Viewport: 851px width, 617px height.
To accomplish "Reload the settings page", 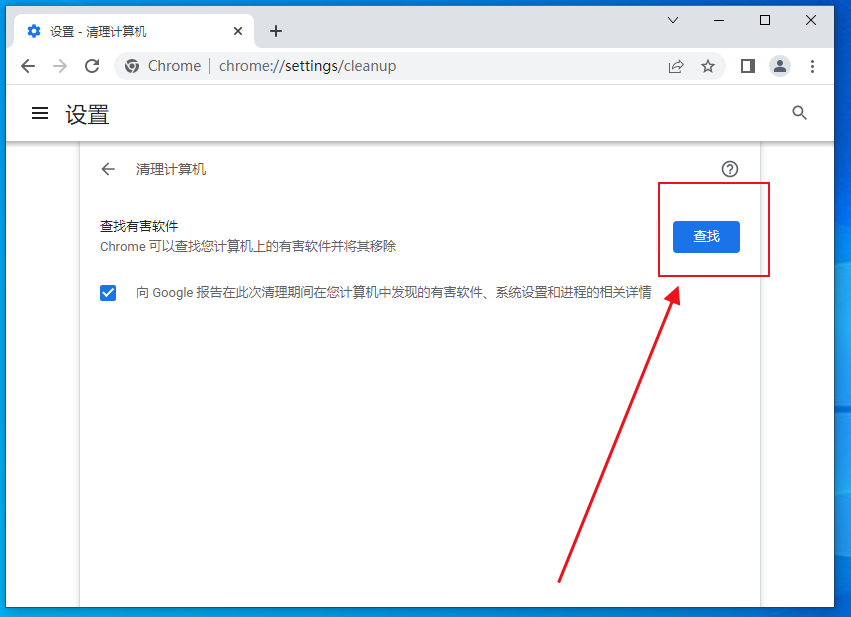I will tap(92, 66).
